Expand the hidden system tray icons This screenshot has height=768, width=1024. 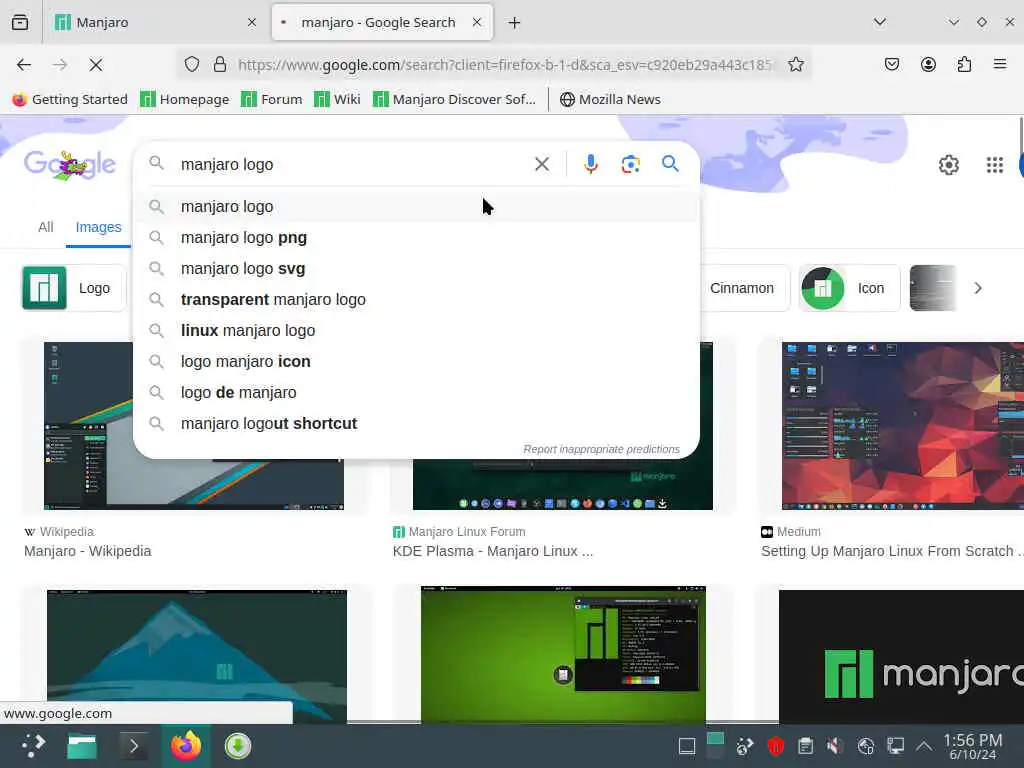pos(924,746)
